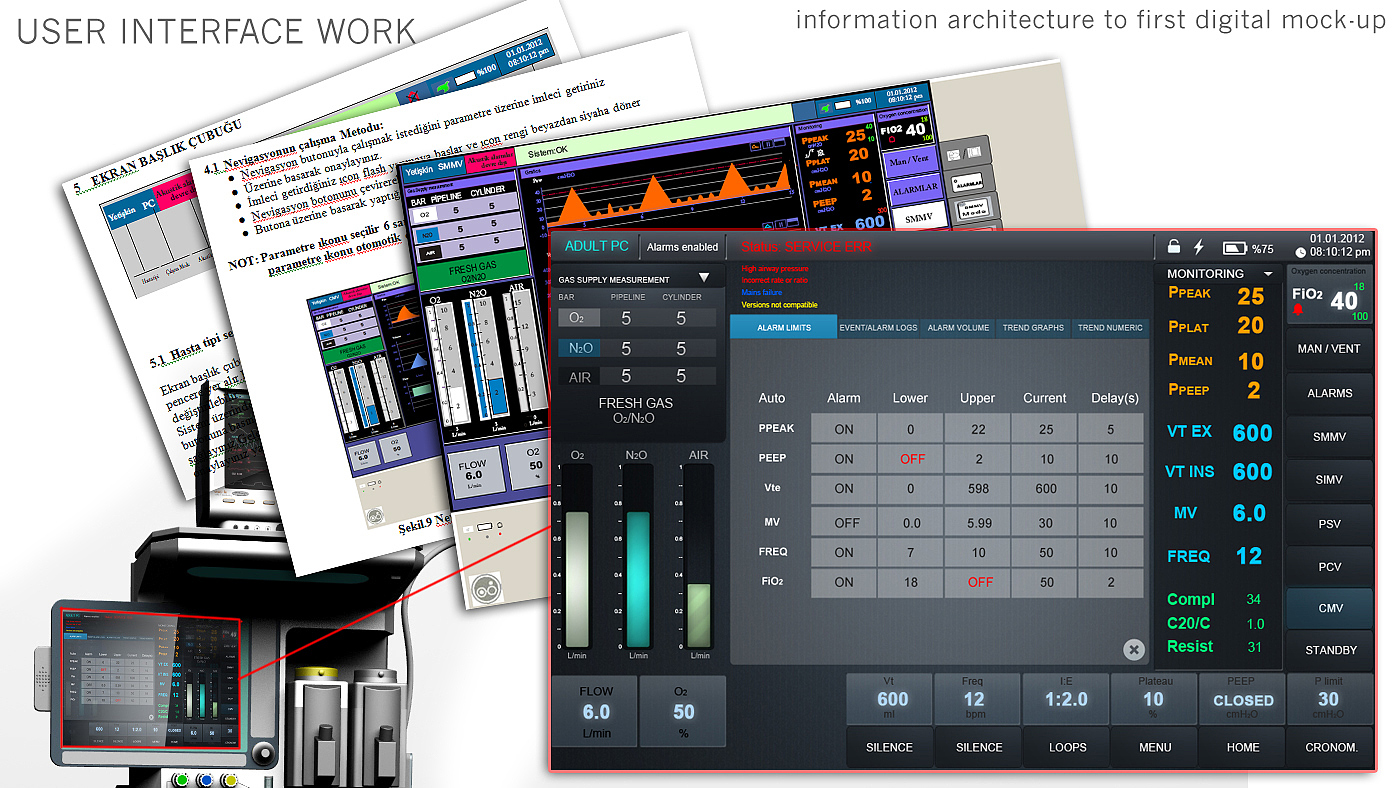
Task: Toggle the FREQ alarm ON cell
Action: [x=844, y=552]
